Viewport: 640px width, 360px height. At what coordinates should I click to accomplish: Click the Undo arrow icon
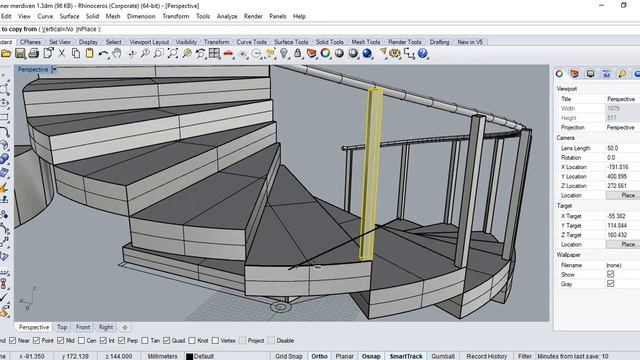click(x=103, y=53)
